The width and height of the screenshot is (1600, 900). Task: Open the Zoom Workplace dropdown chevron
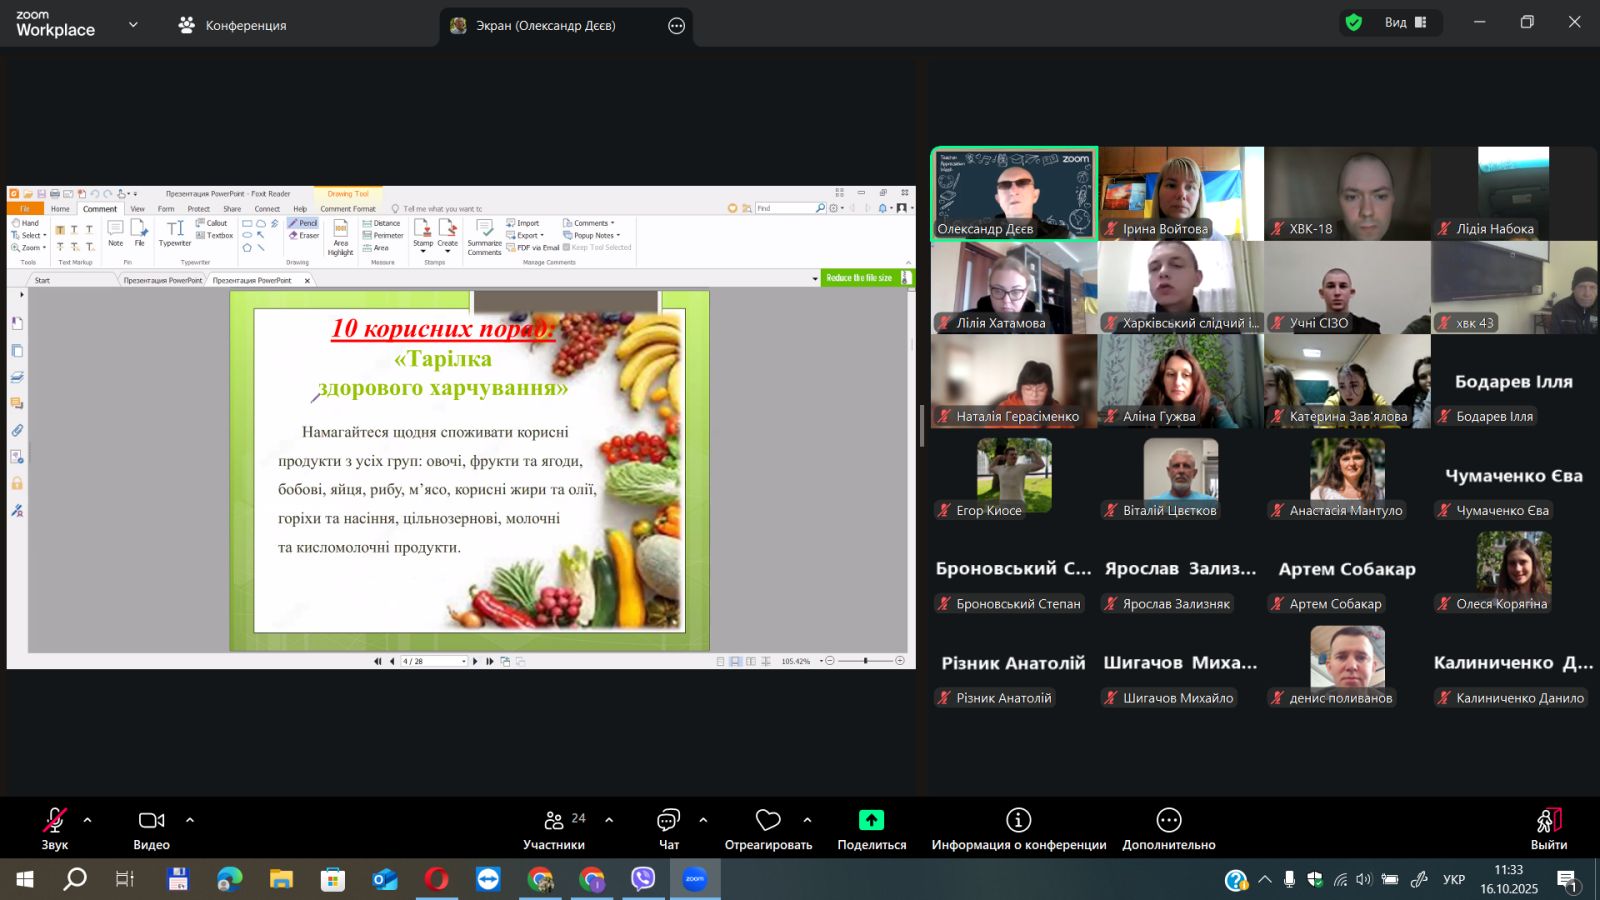pyautogui.click(x=133, y=25)
